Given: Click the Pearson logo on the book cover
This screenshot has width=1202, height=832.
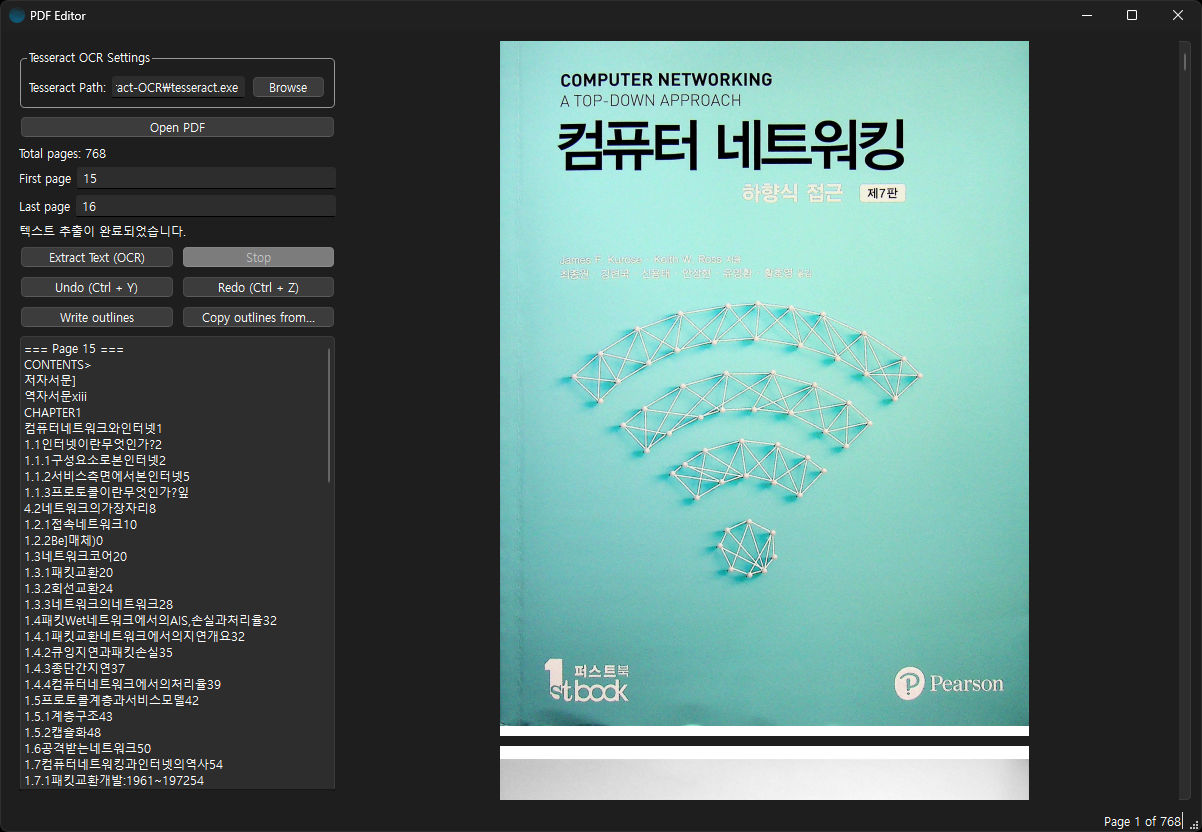Looking at the screenshot, I should point(948,685).
